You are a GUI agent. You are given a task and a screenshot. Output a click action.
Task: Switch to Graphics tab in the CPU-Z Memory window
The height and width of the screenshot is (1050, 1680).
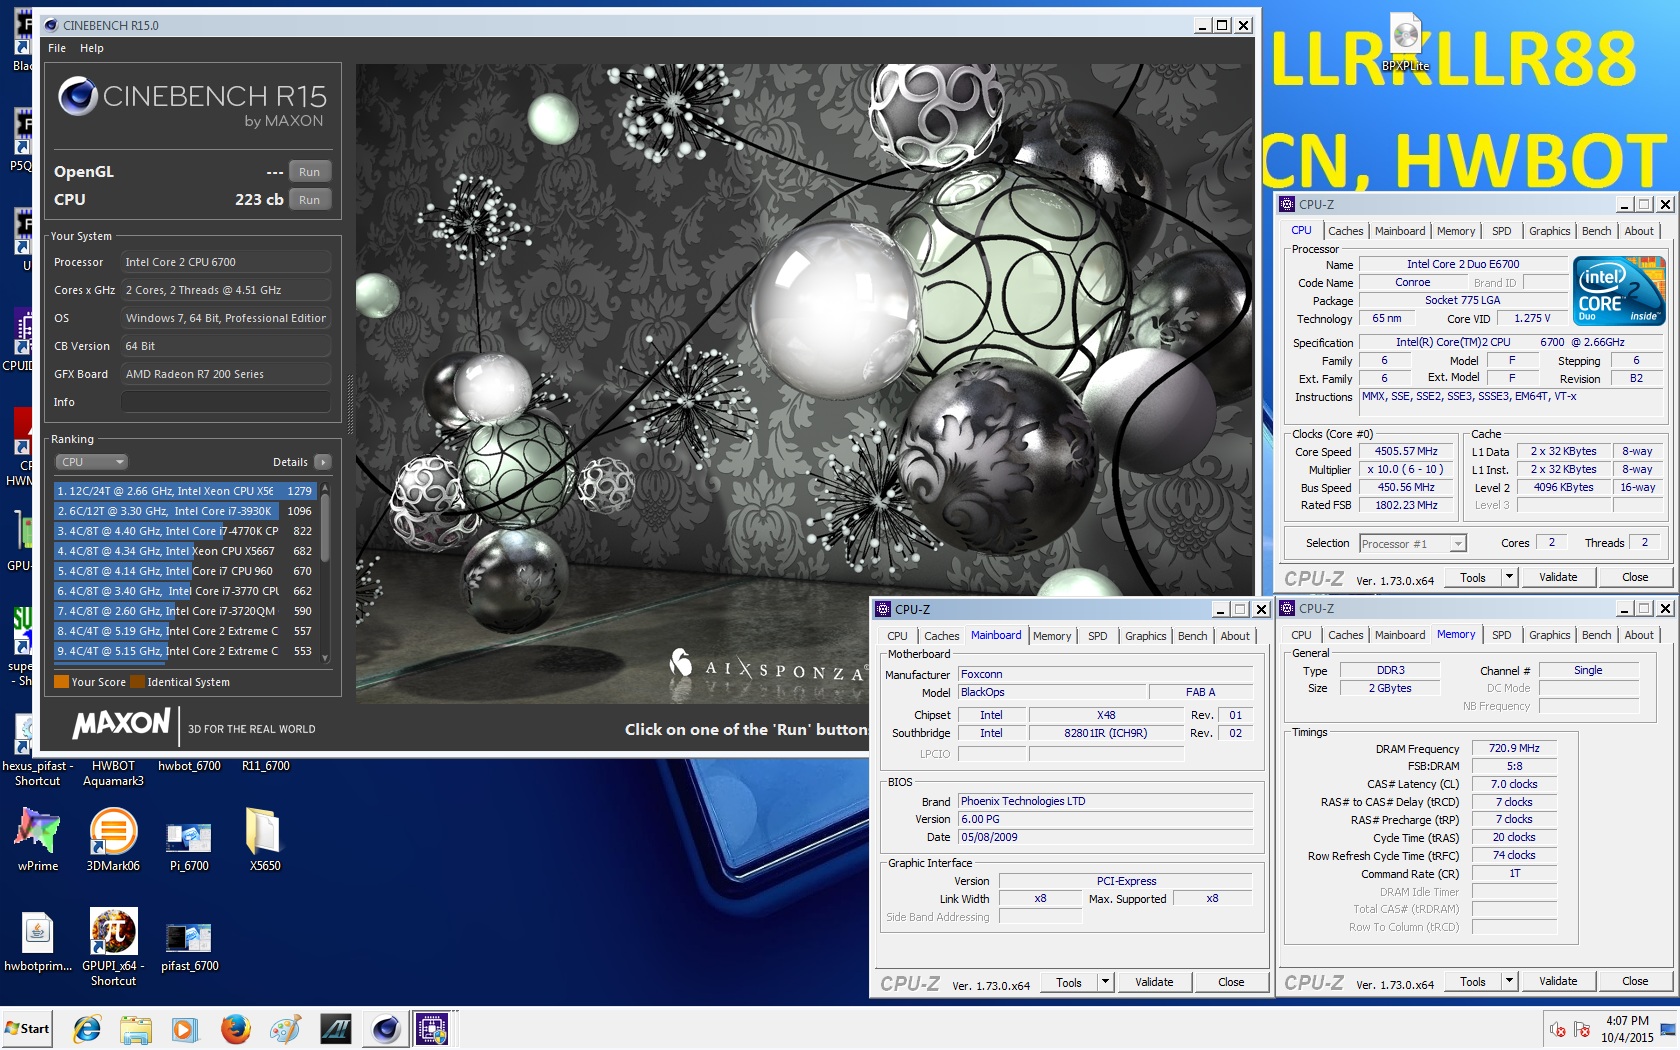pos(1549,635)
